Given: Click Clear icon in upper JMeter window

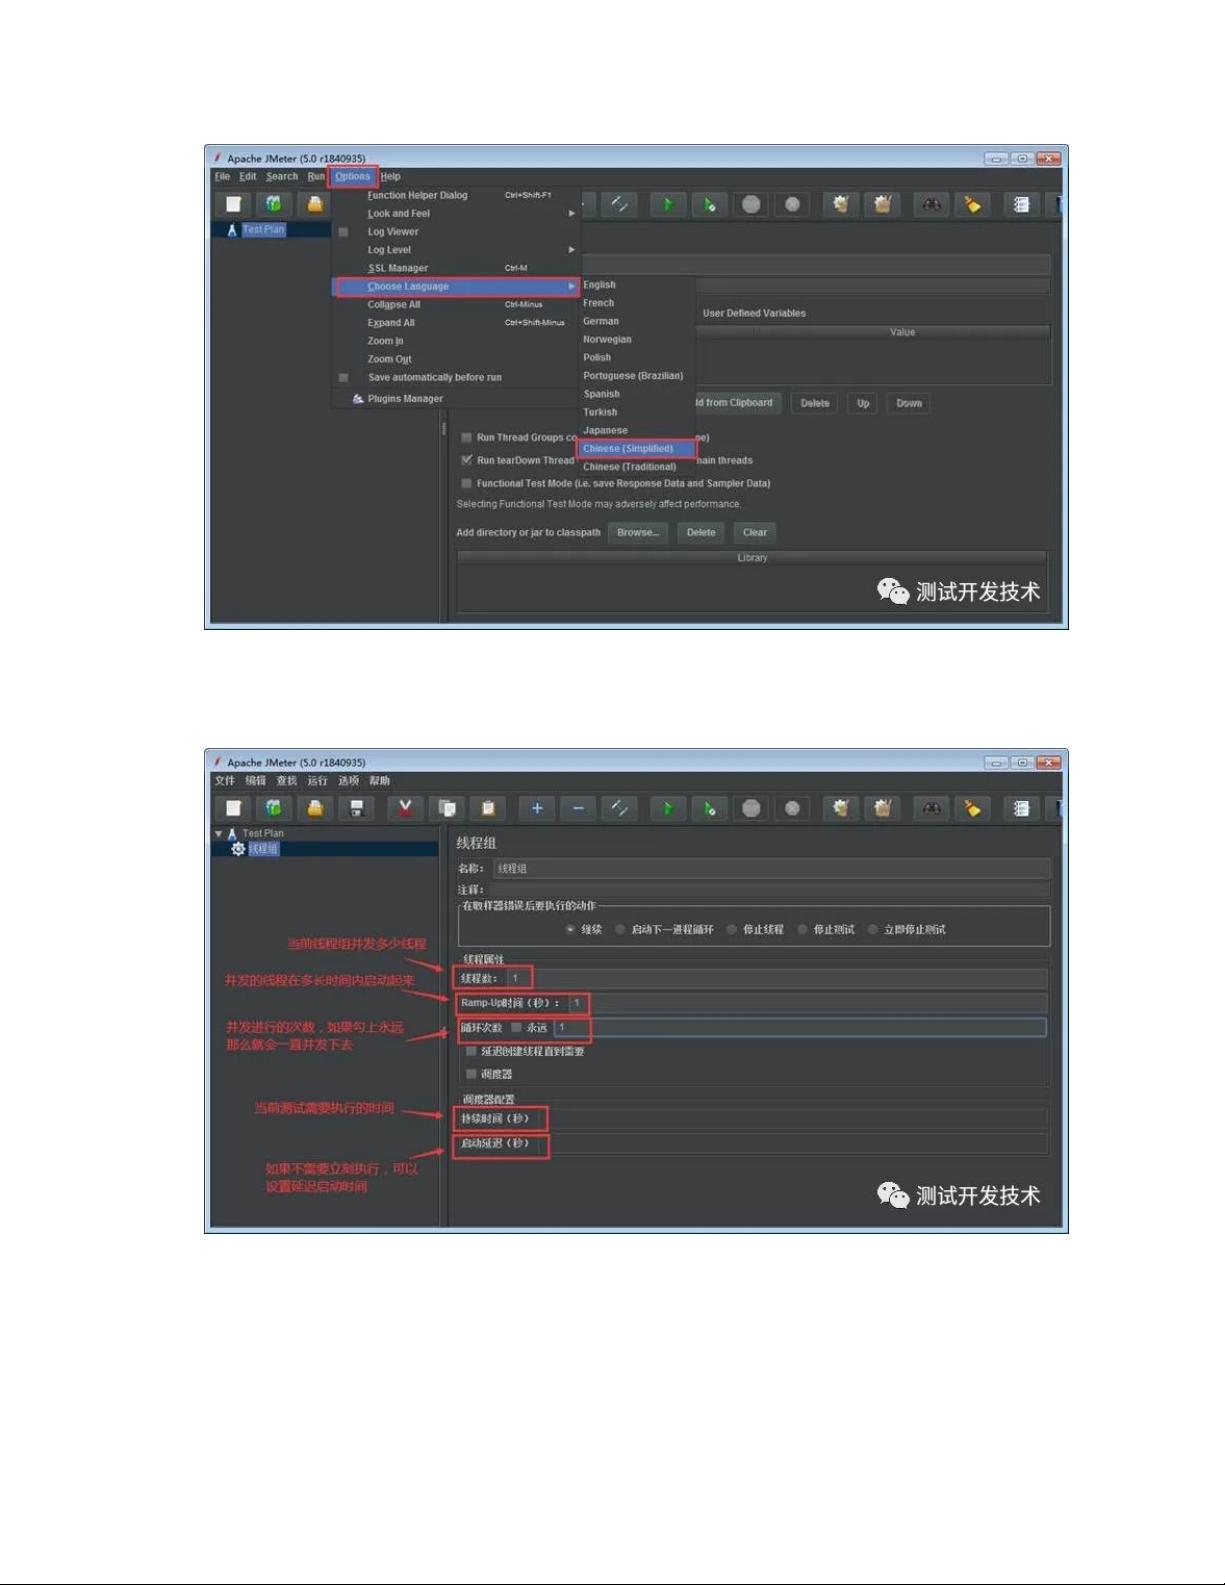Looking at the screenshot, I should pos(840,204).
